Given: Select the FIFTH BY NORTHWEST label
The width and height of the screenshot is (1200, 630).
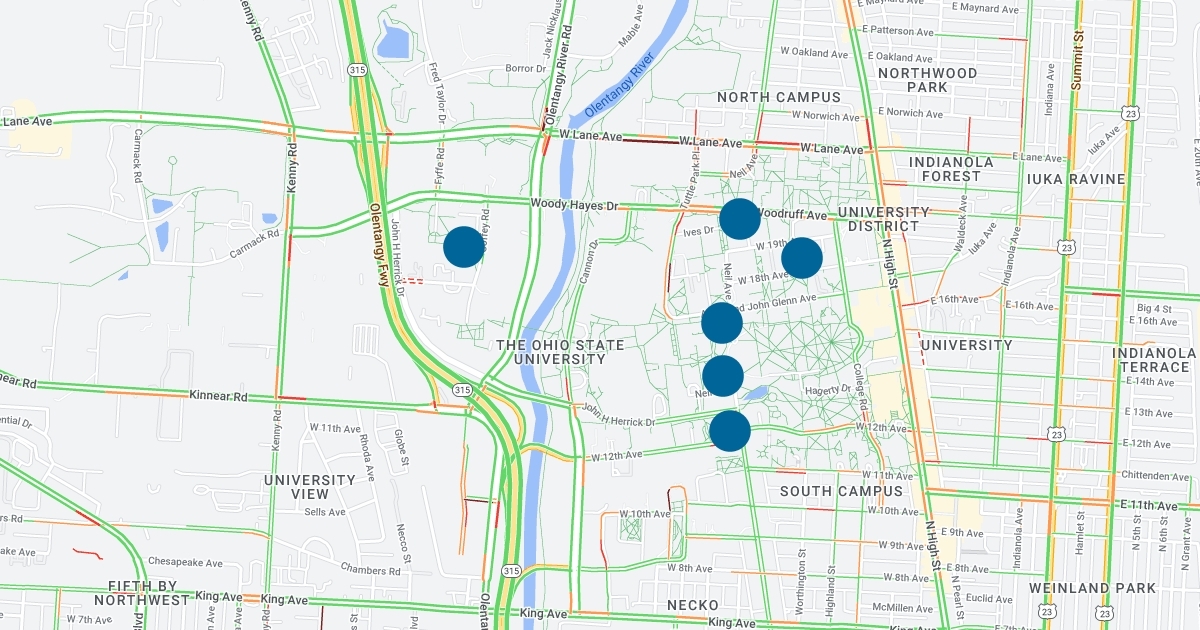Looking at the screenshot, I should tap(142, 593).
